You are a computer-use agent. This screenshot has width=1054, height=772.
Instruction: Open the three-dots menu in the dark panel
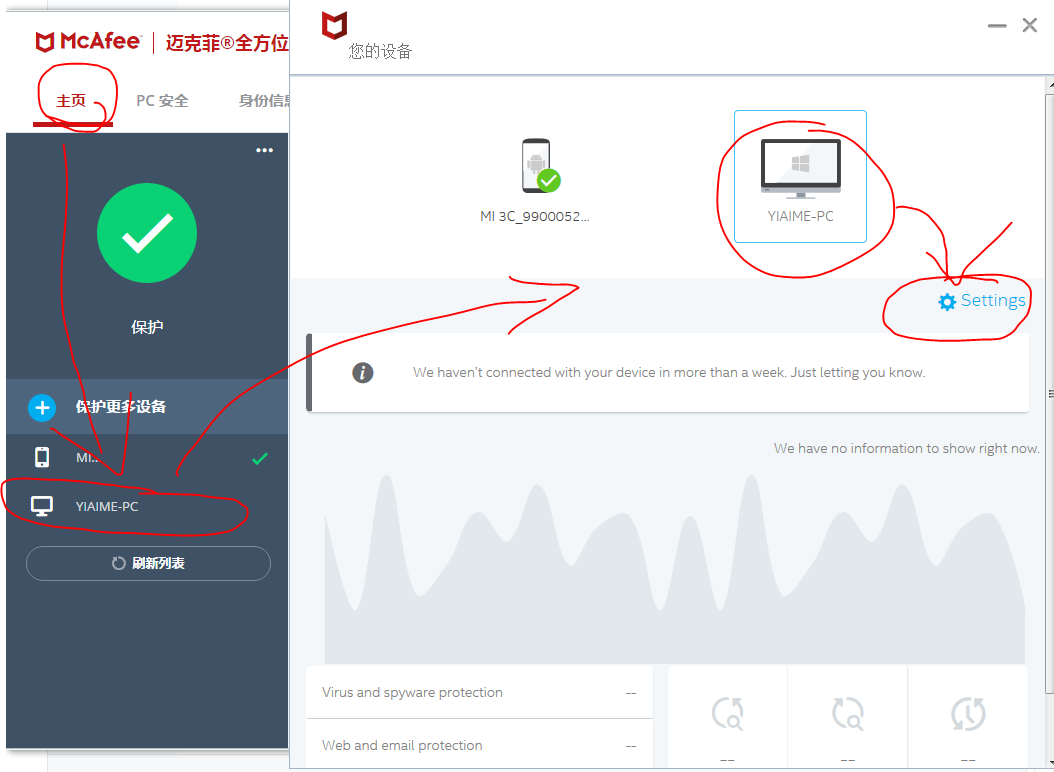[264, 150]
